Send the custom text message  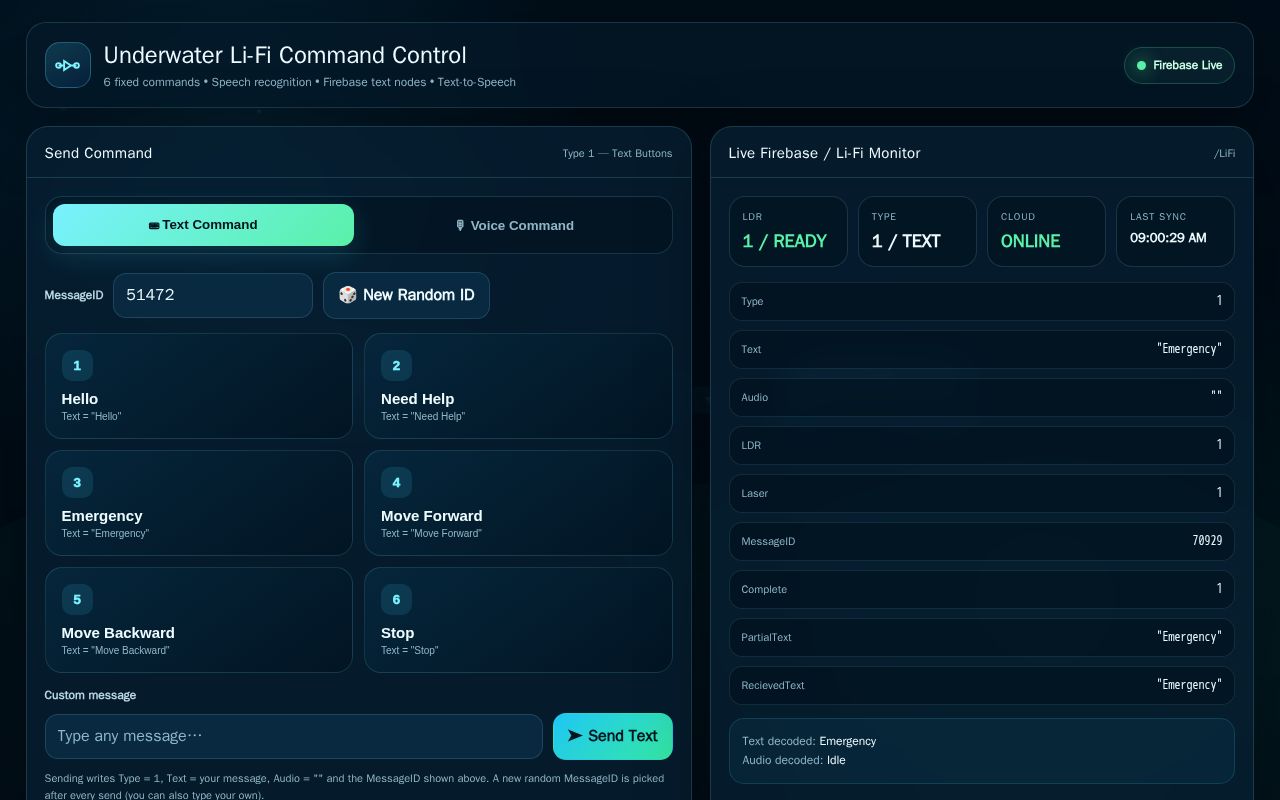[613, 736]
